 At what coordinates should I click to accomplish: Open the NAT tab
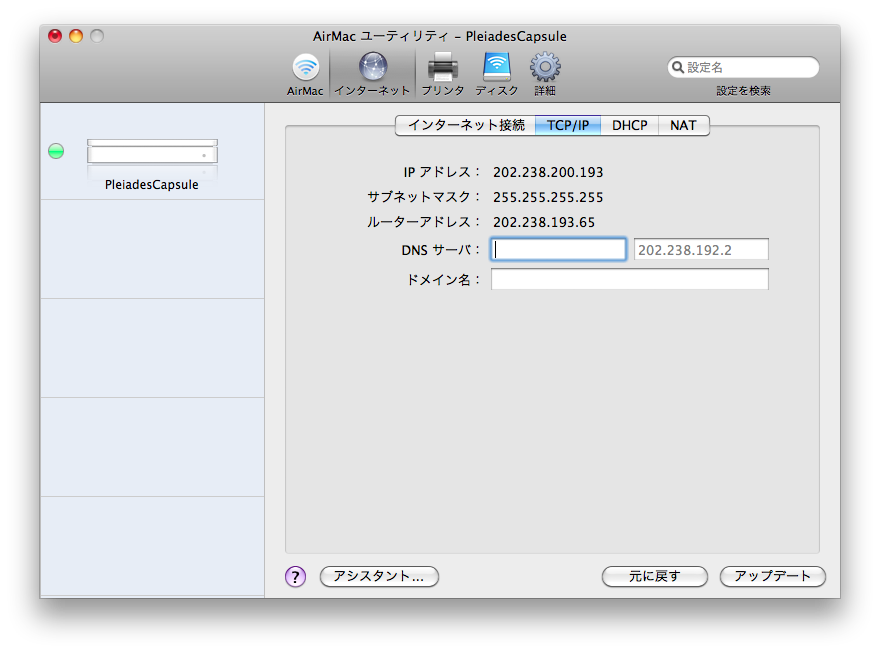[683, 125]
